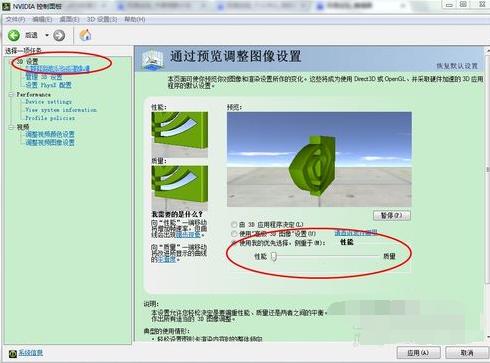This screenshot has height=363, width=490.
Task: Click the page header image-settings icon
Action: click(x=152, y=60)
